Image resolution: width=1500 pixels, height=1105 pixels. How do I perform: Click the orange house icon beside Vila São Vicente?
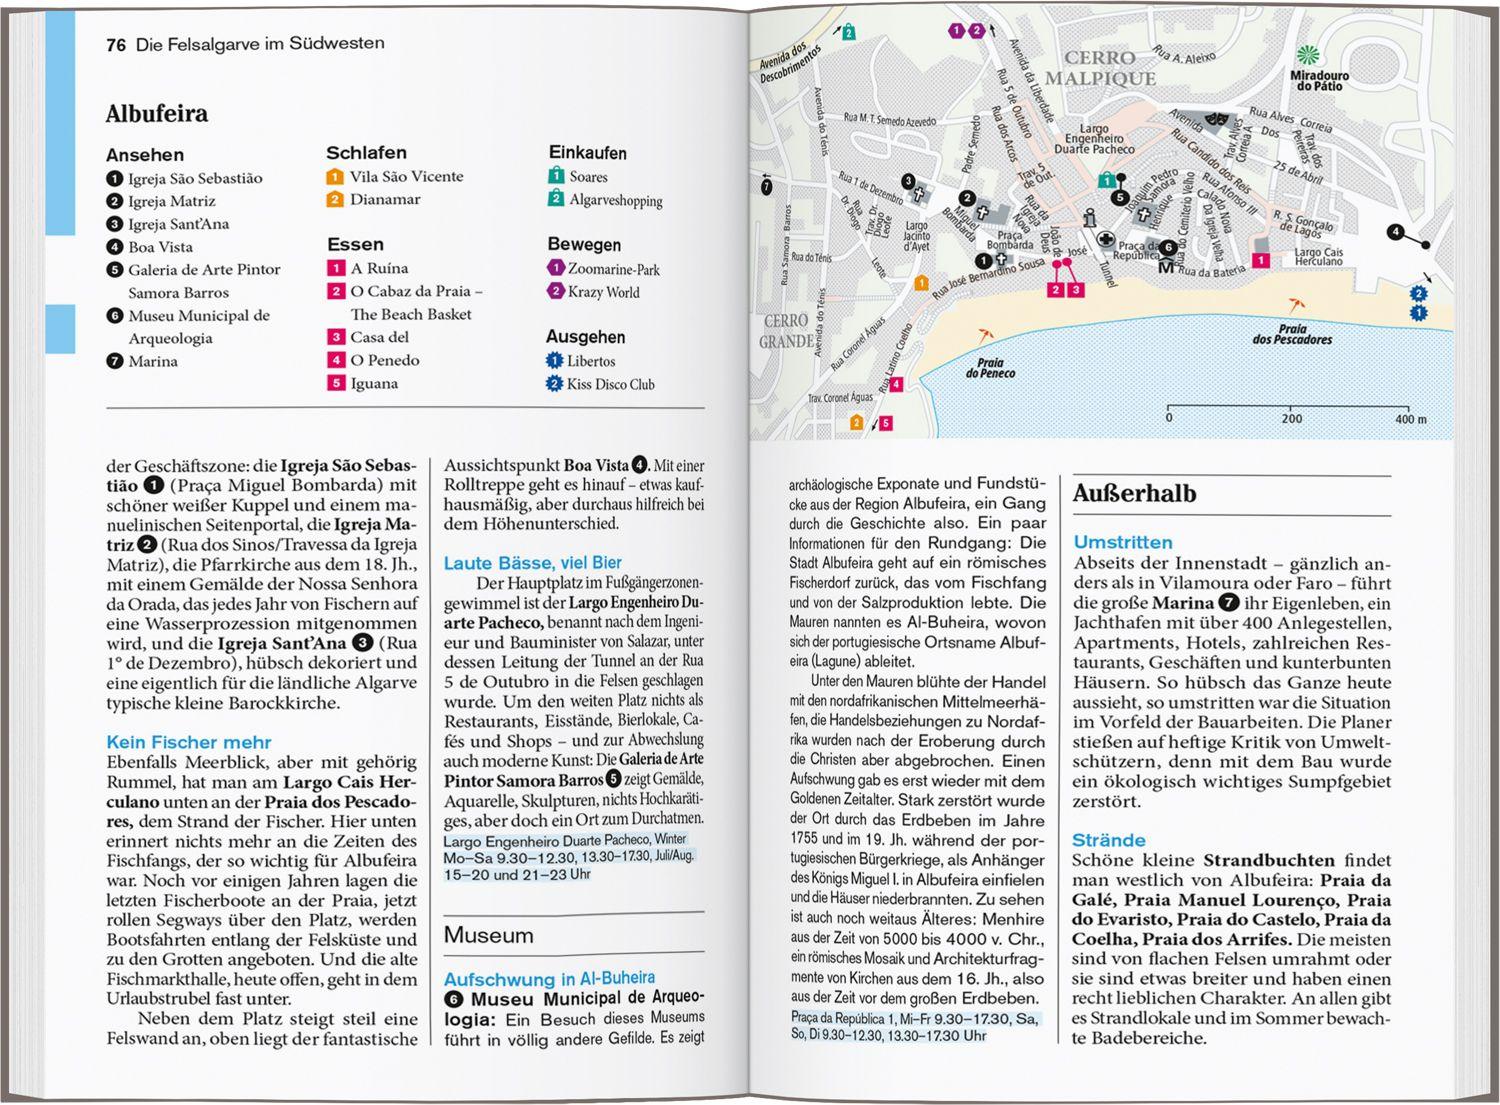336,177
